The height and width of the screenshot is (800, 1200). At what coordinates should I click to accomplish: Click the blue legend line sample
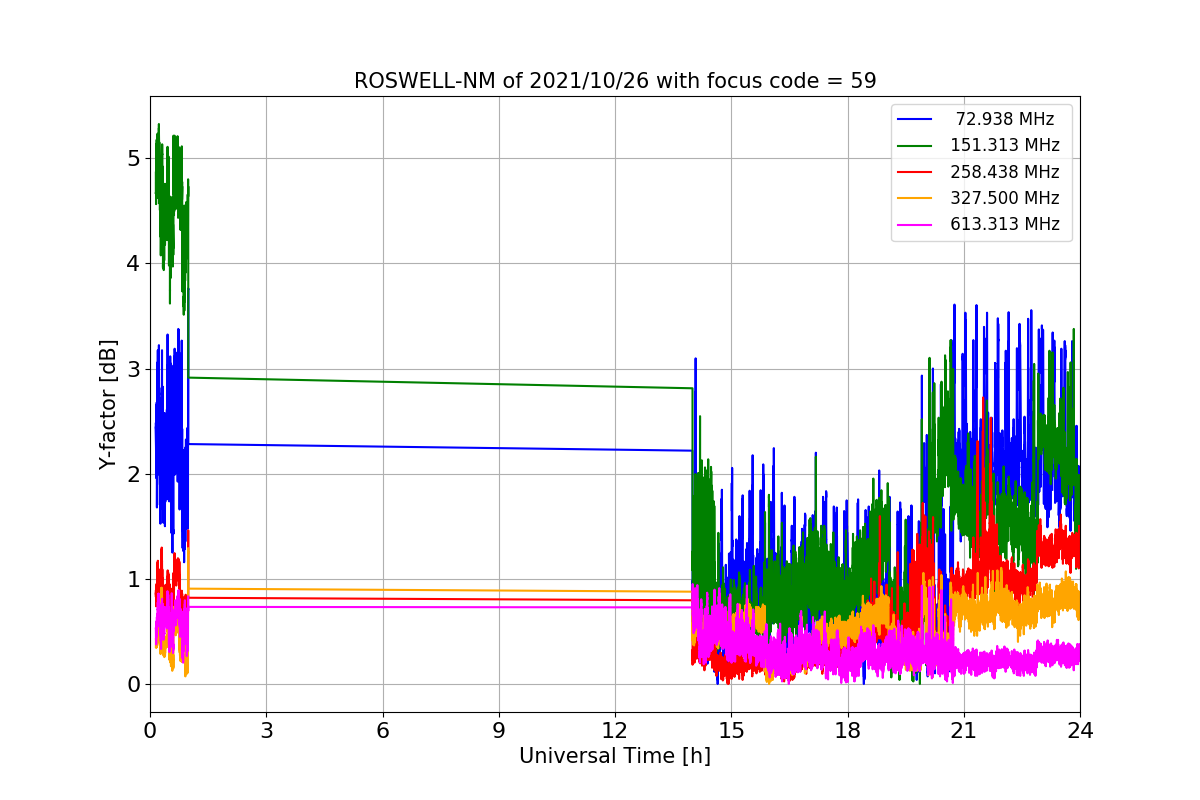coord(916,119)
